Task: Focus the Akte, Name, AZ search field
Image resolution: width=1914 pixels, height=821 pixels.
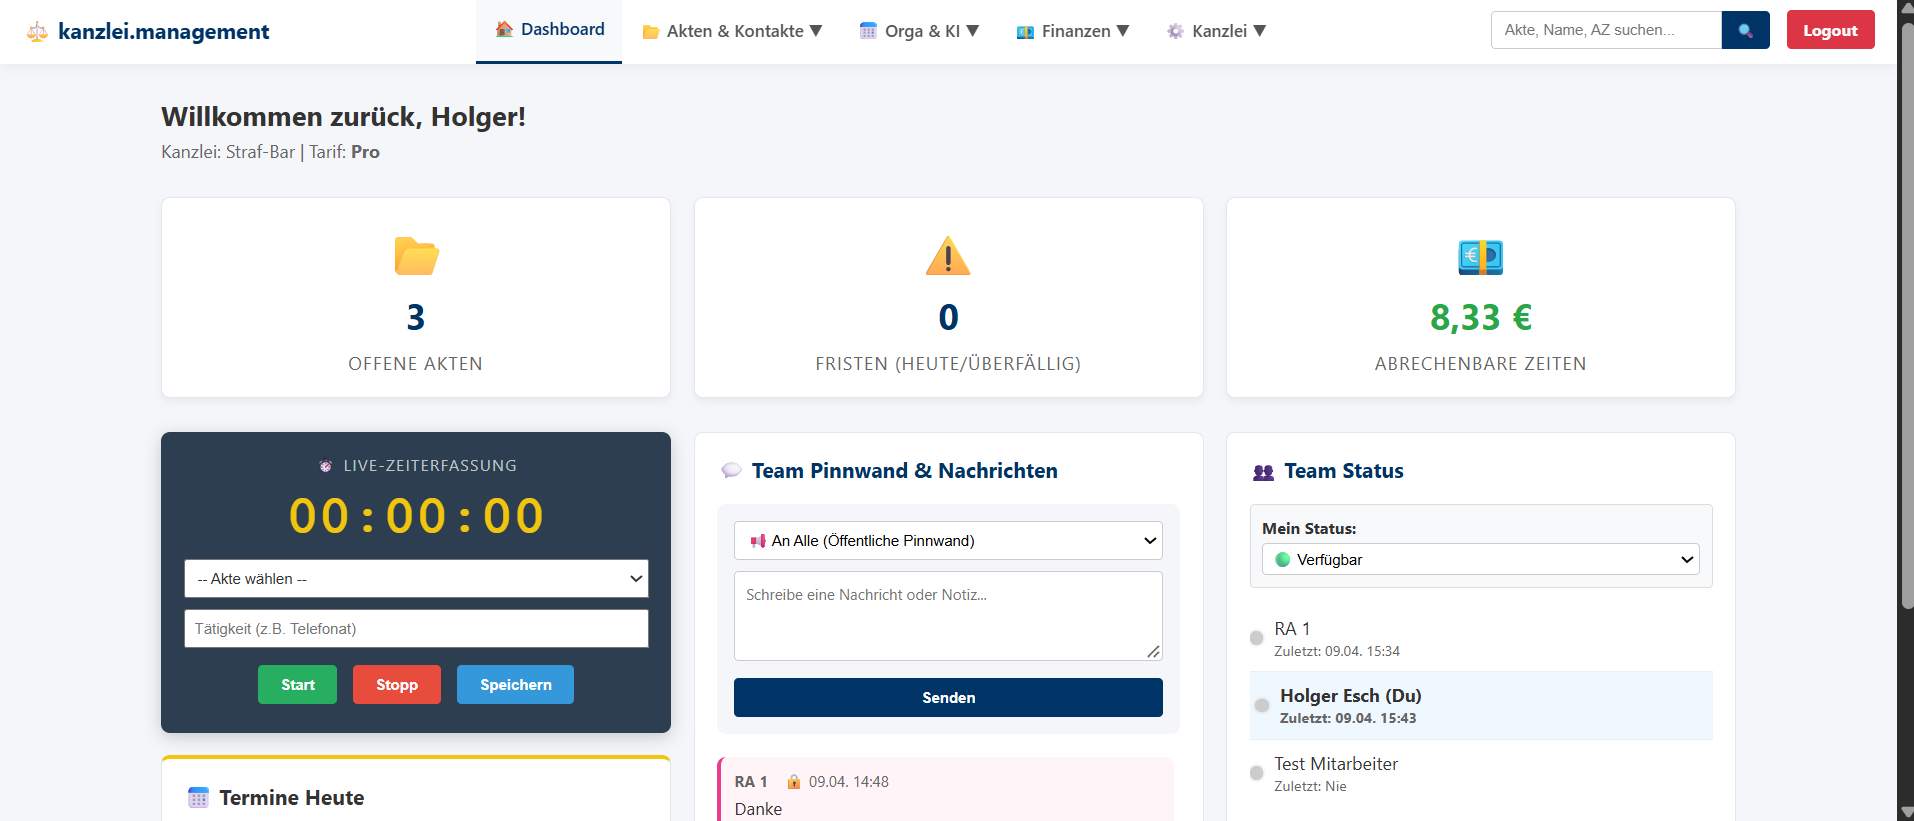Action: pyautogui.click(x=1606, y=30)
